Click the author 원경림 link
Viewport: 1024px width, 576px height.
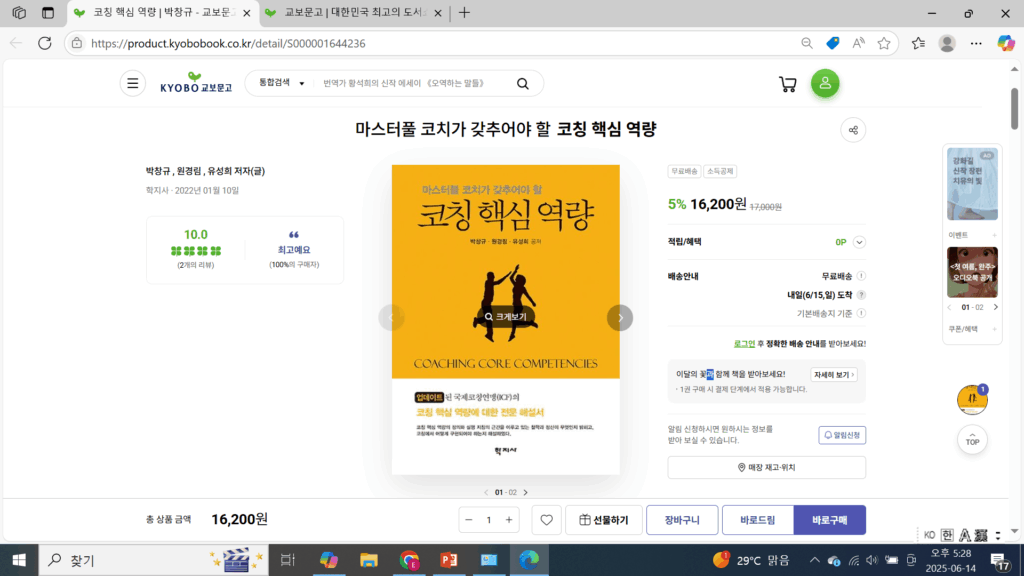[189, 171]
